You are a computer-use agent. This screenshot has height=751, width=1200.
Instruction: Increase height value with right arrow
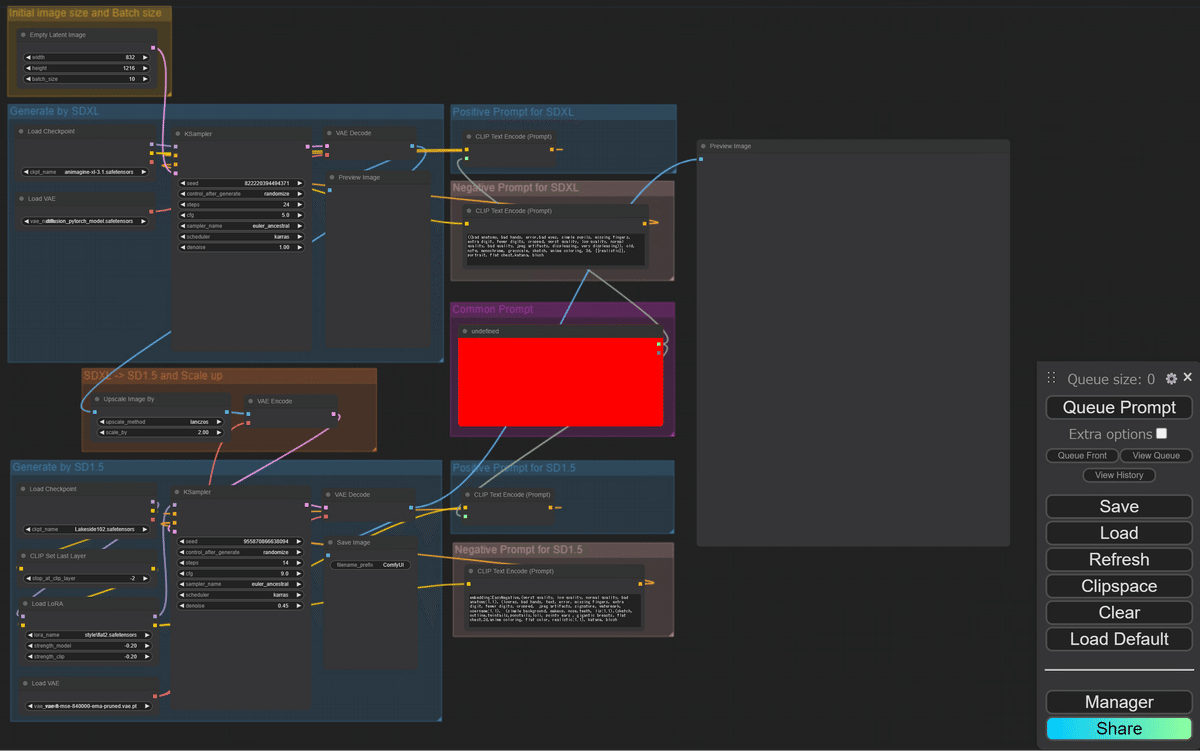[x=145, y=68]
